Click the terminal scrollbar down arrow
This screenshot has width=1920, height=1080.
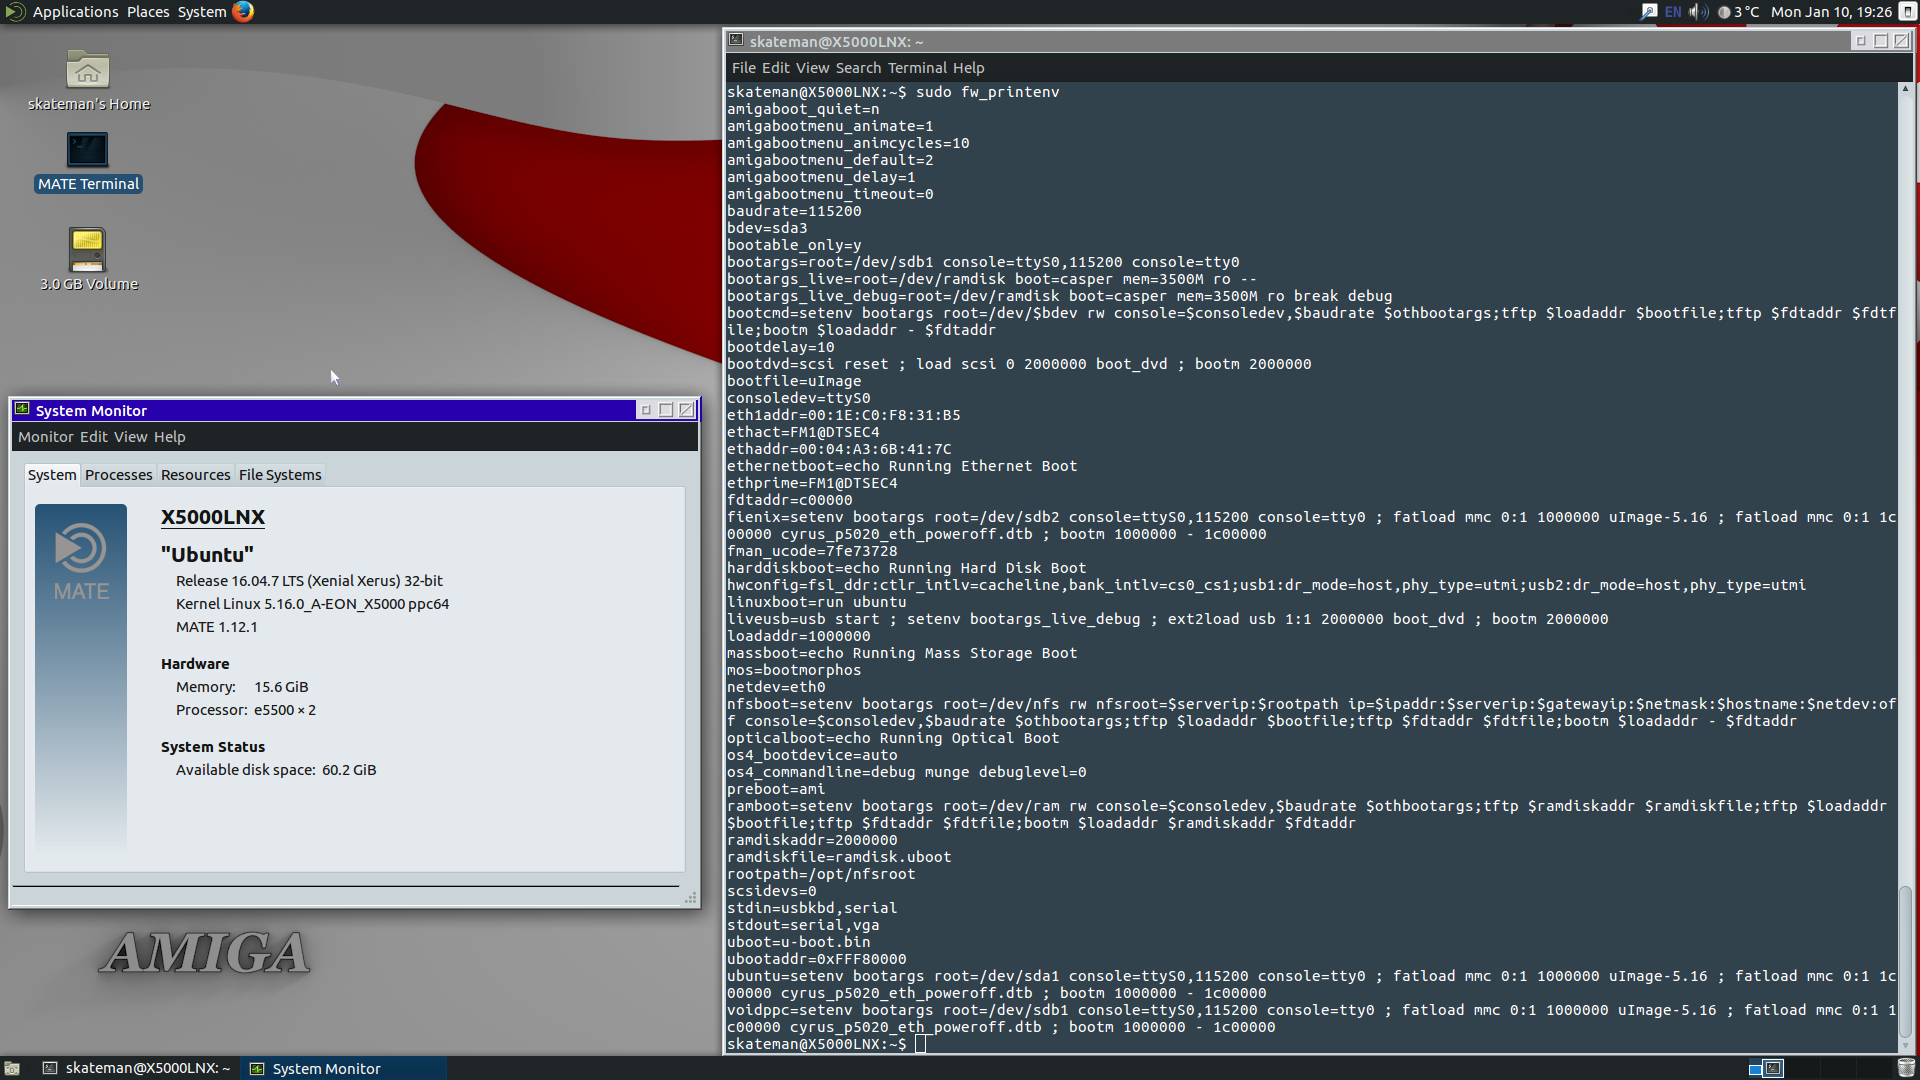point(1906,1047)
